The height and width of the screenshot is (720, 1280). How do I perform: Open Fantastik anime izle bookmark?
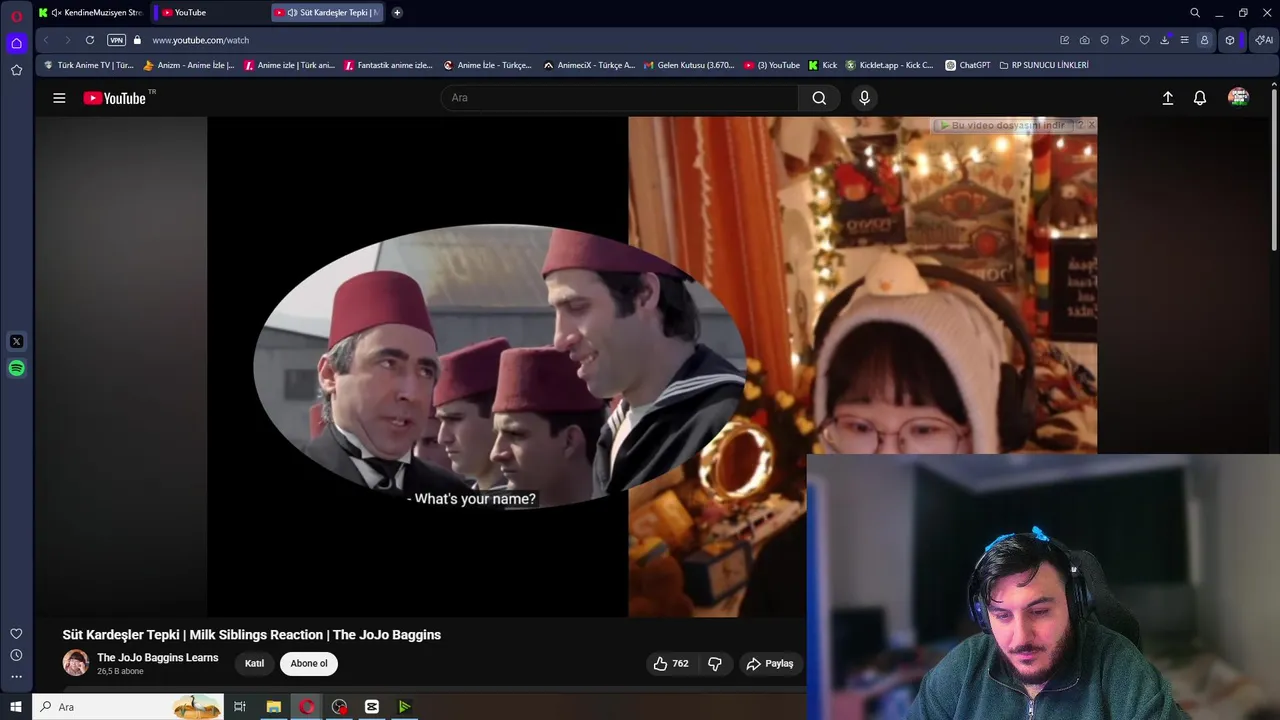(388, 65)
